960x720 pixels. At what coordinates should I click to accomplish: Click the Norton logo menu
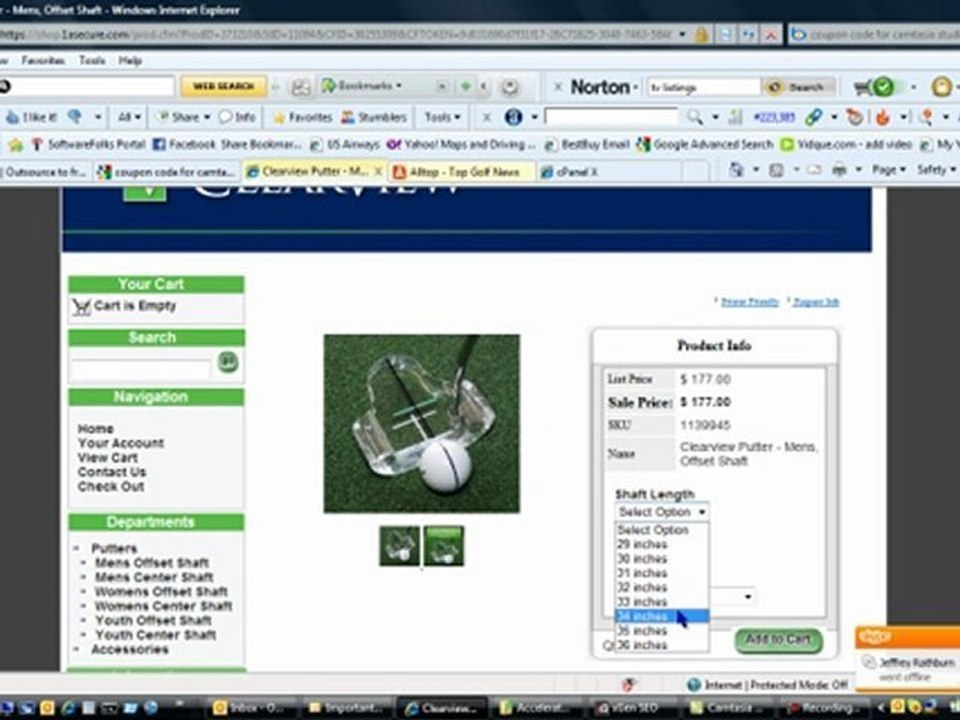604,87
